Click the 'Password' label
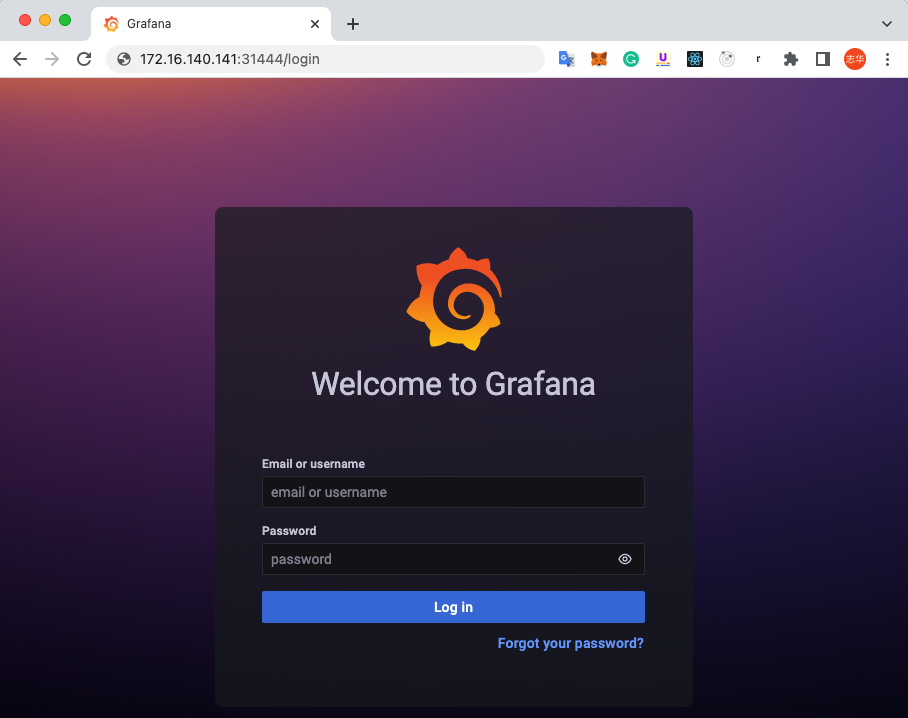This screenshot has height=718, width=908. point(289,531)
